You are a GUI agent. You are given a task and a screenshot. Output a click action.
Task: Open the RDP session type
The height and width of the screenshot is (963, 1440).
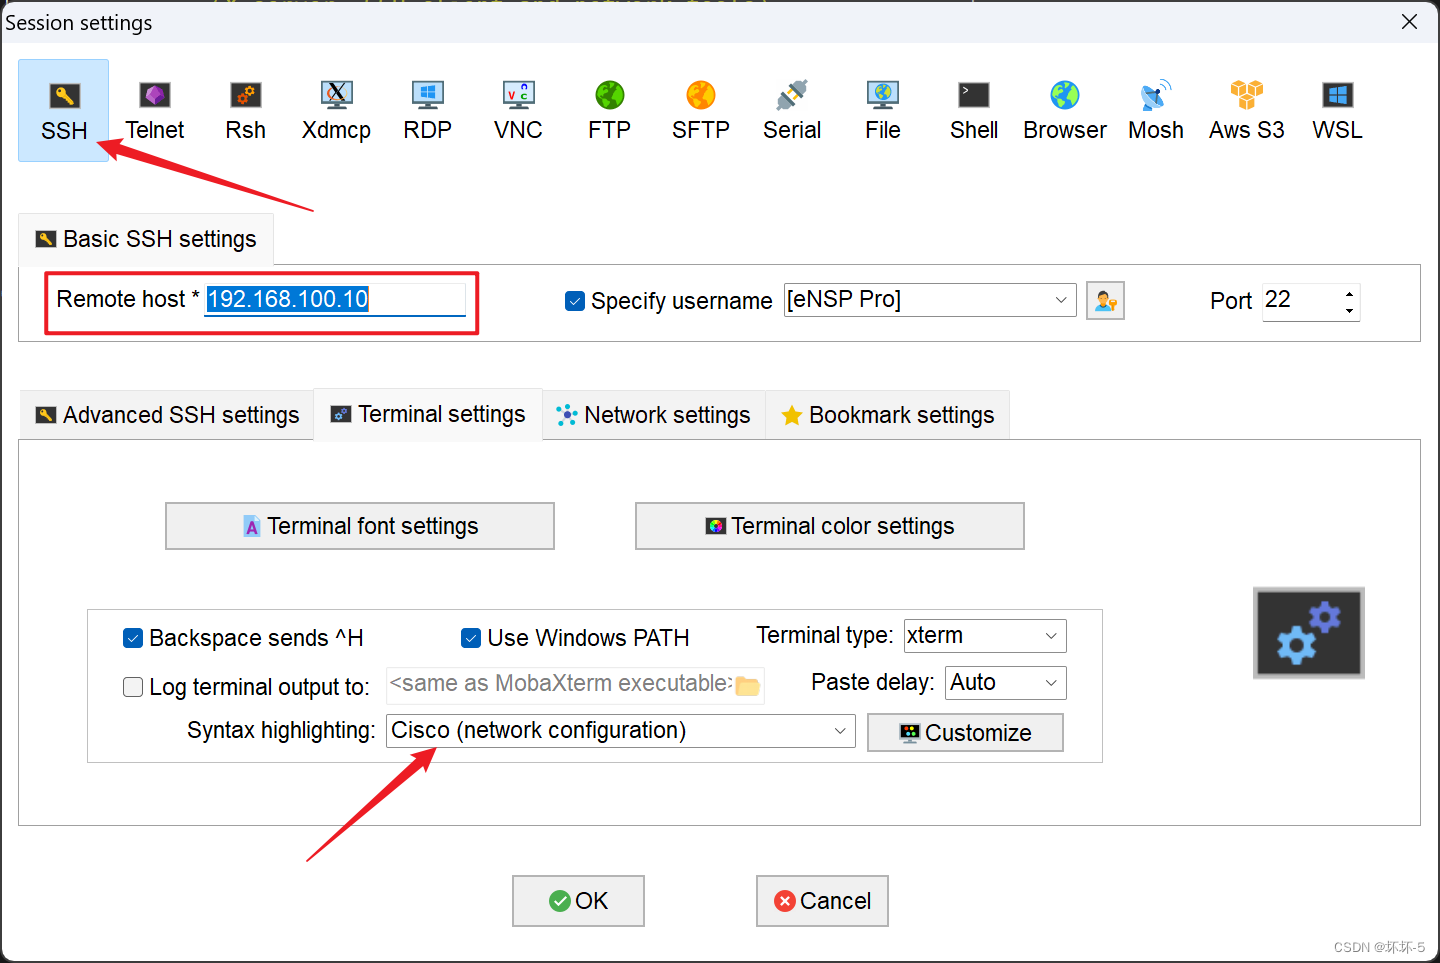click(x=427, y=108)
